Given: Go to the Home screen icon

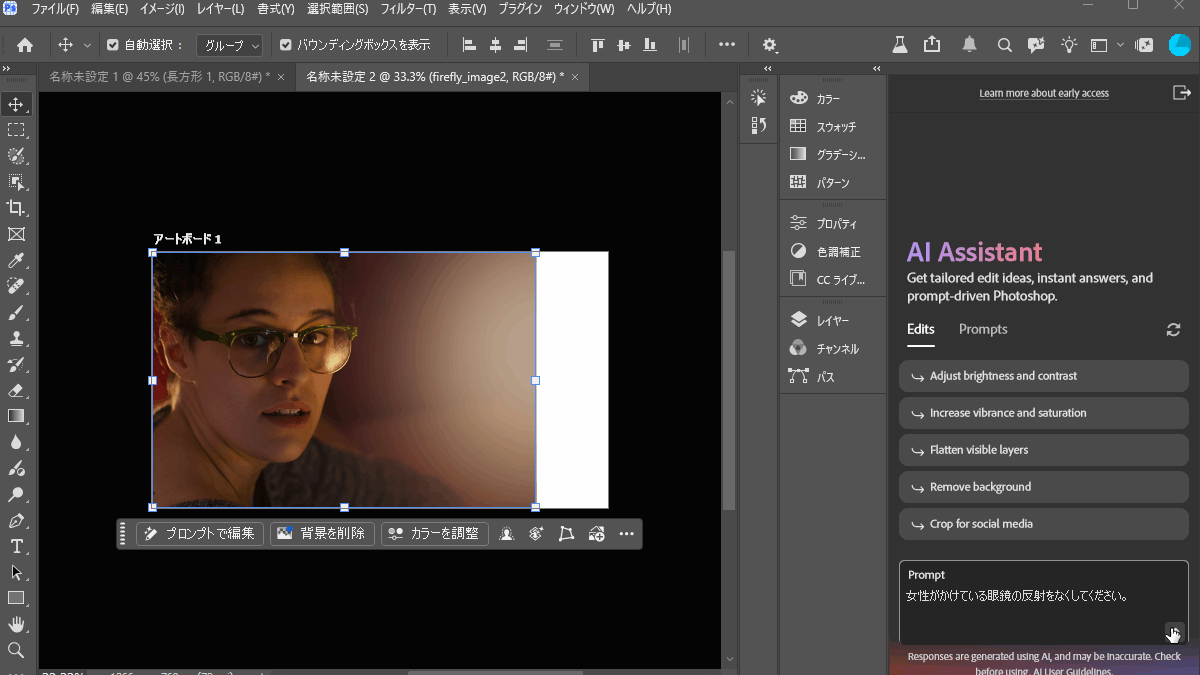Looking at the screenshot, I should point(25,45).
